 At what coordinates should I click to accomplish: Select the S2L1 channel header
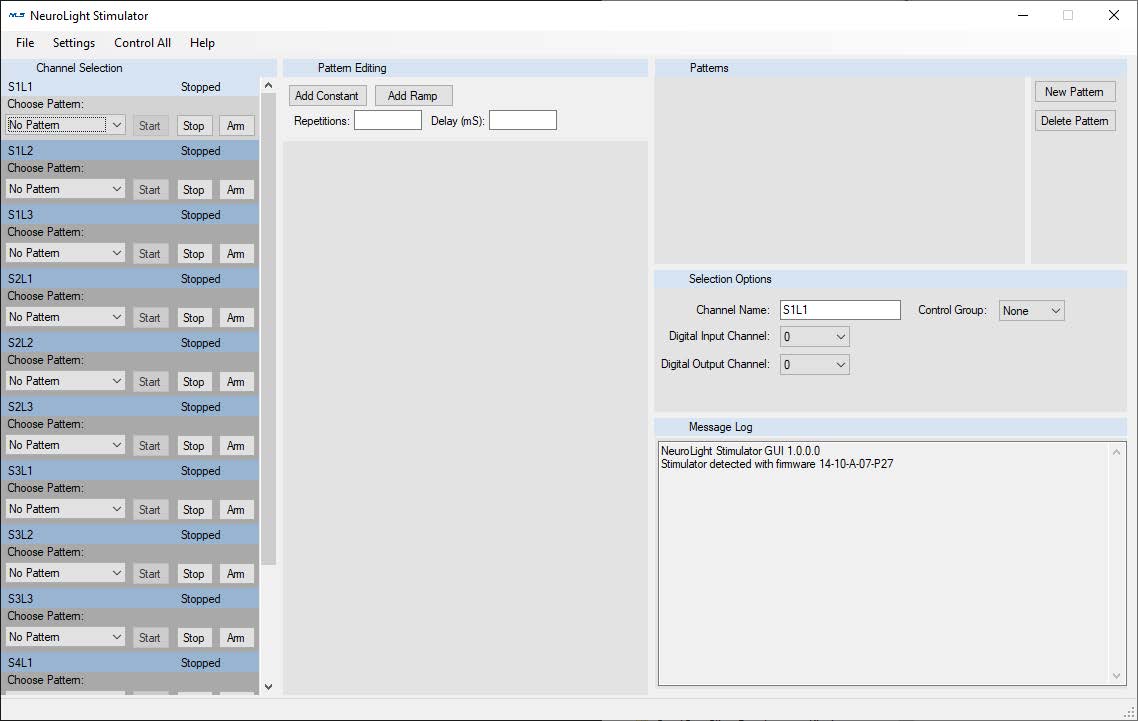coord(130,279)
